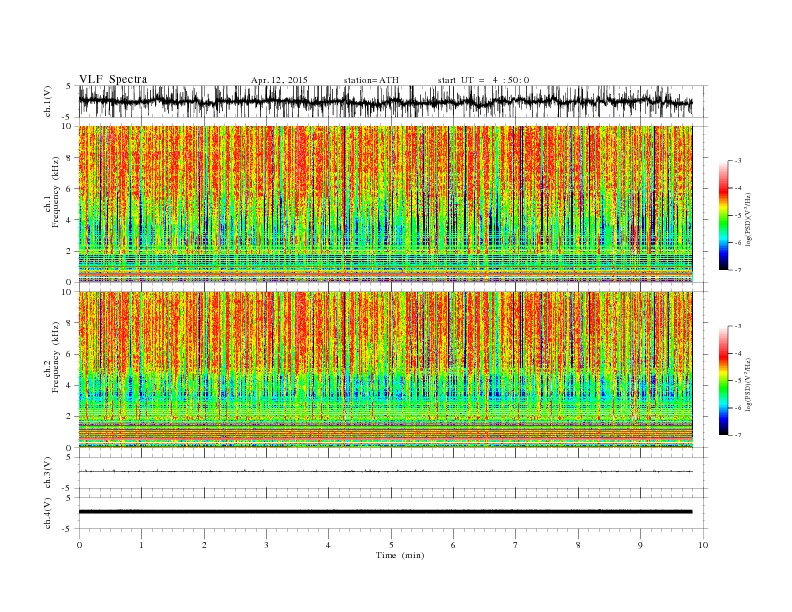The width and height of the screenshot is (792, 612).
Task: Click inside the ch.1 spectrogram panel
Action: coord(385,204)
